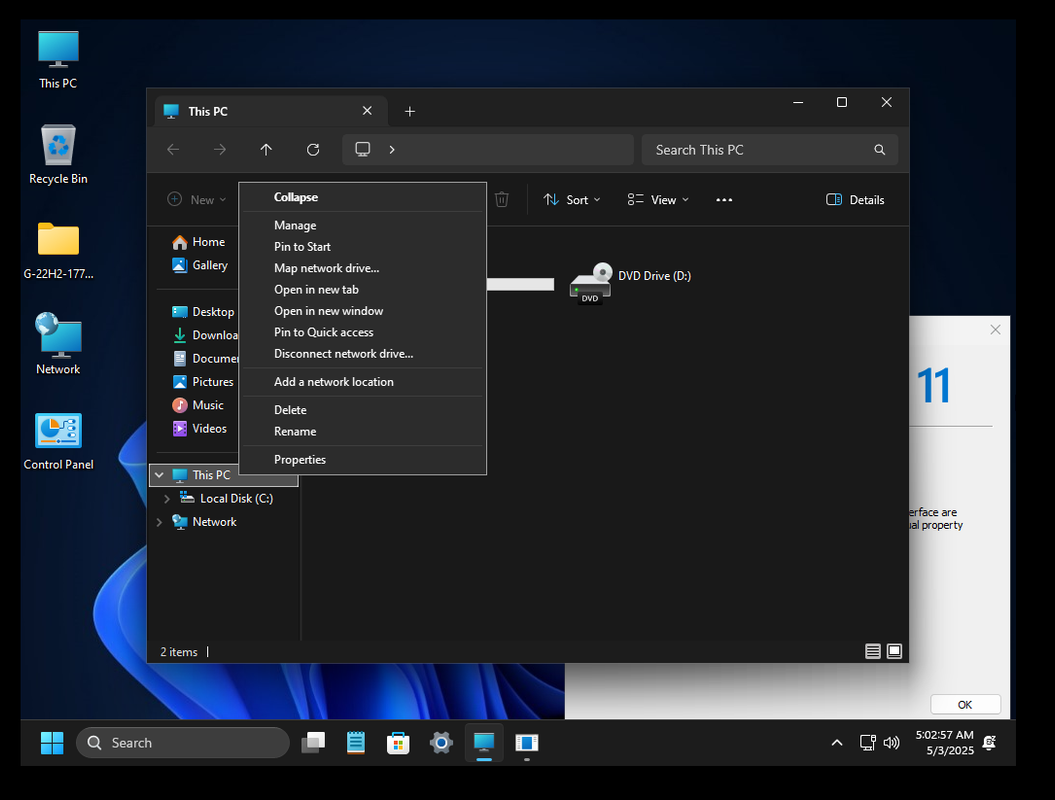Select Videos in the sidebar

click(200, 429)
